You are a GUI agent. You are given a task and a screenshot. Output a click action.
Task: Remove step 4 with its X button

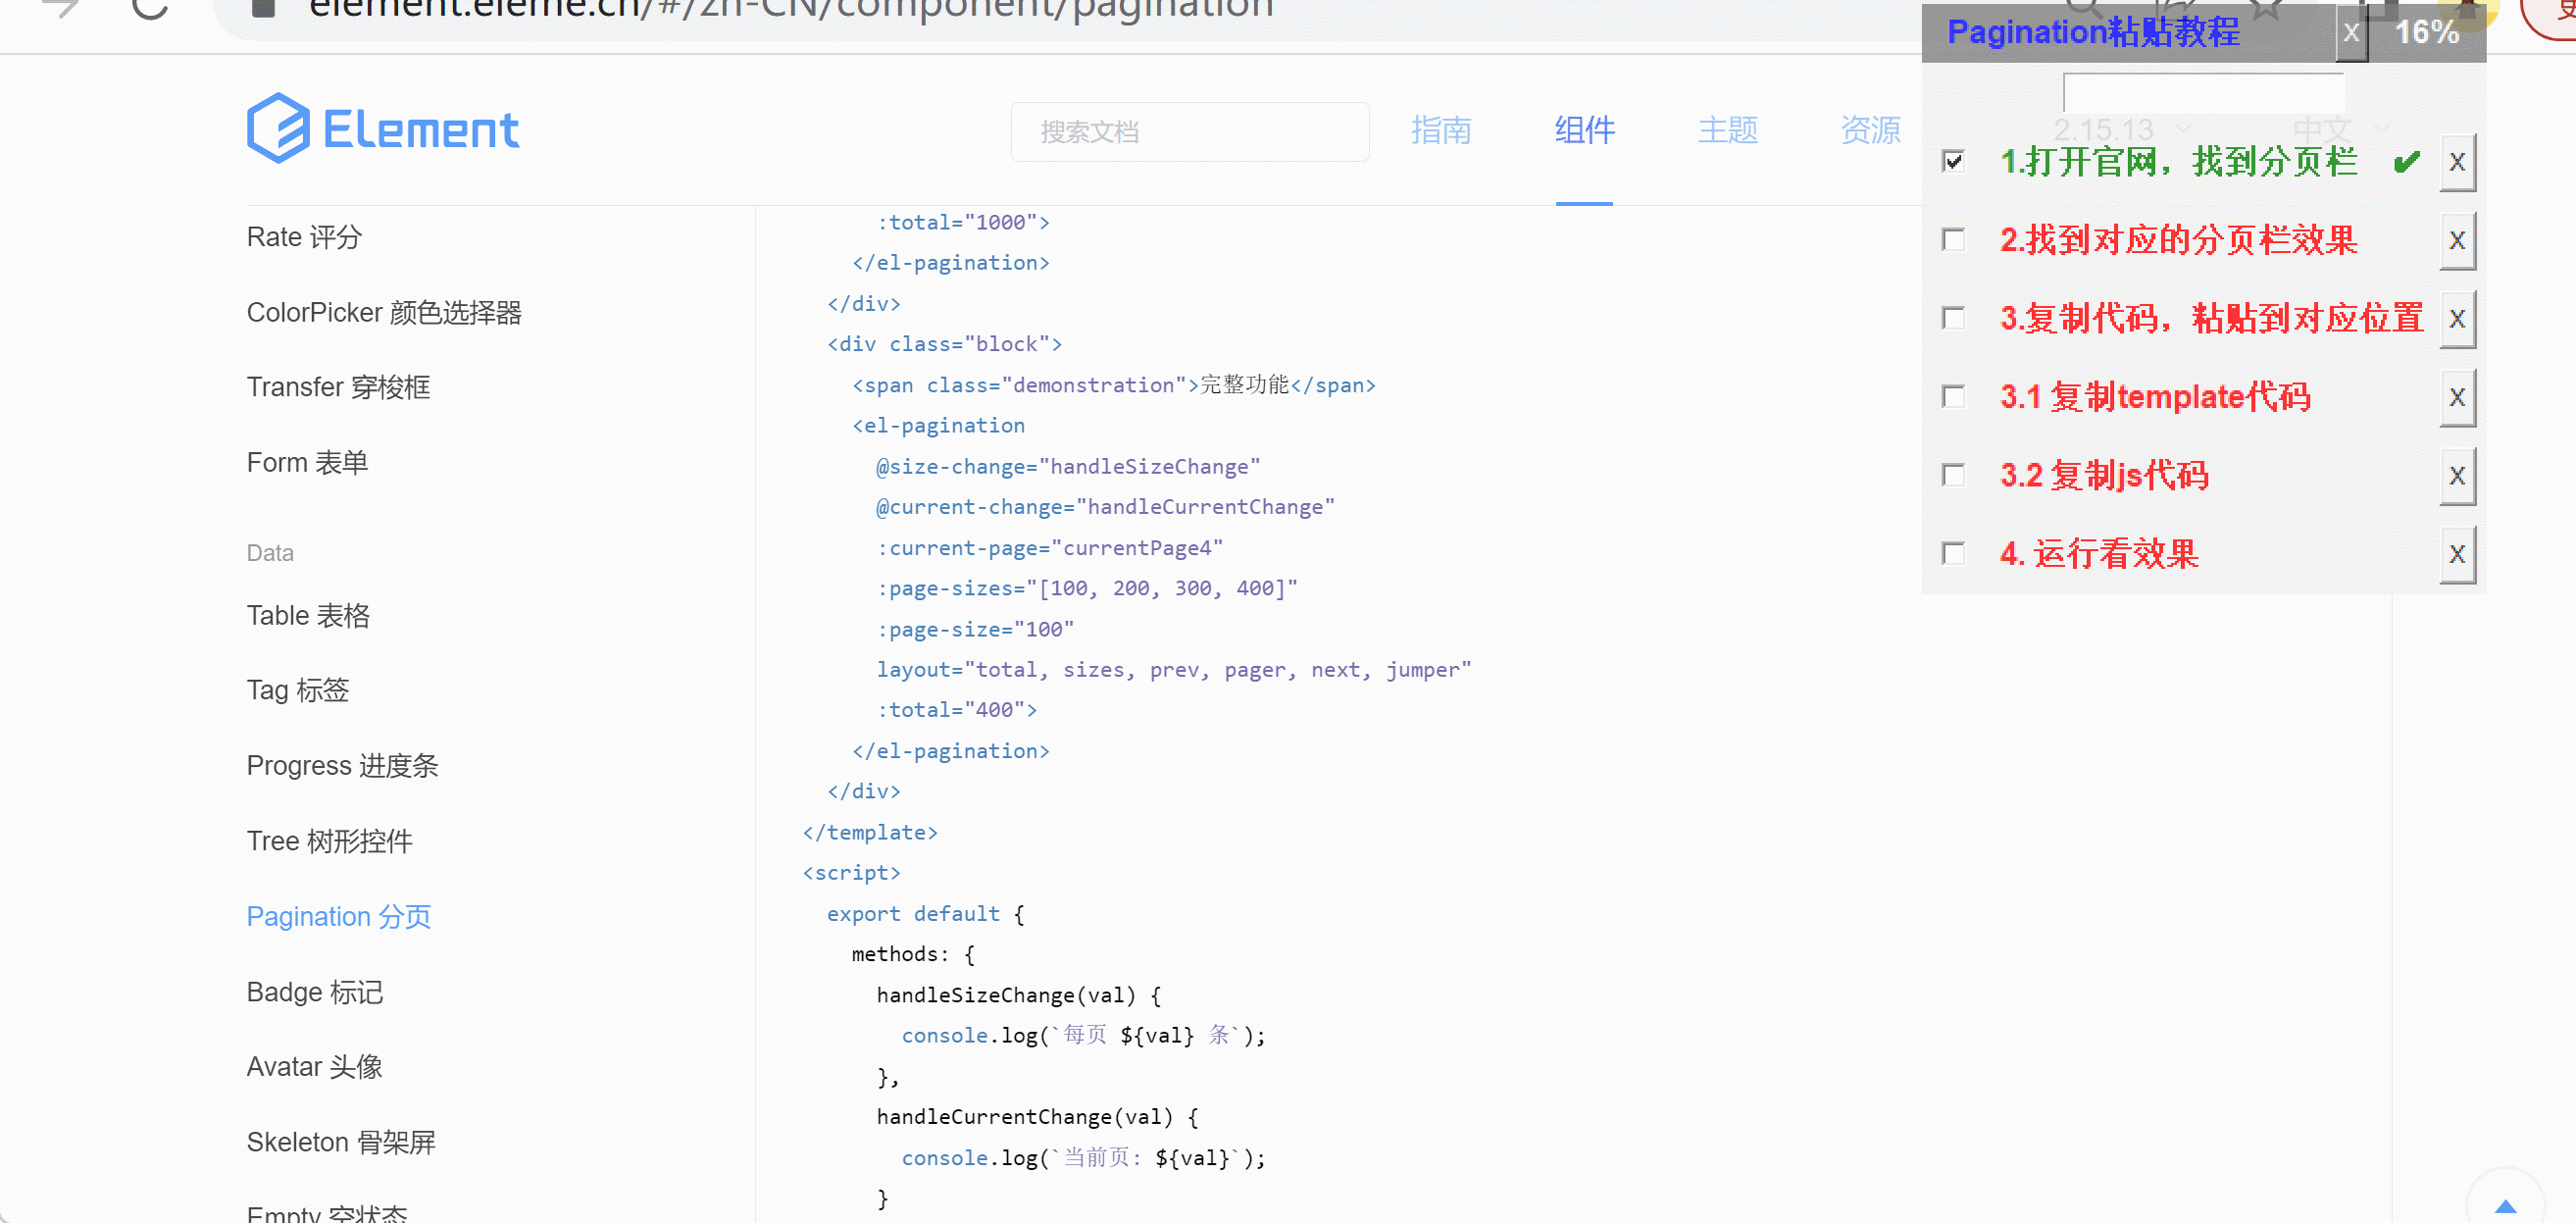coord(2457,554)
